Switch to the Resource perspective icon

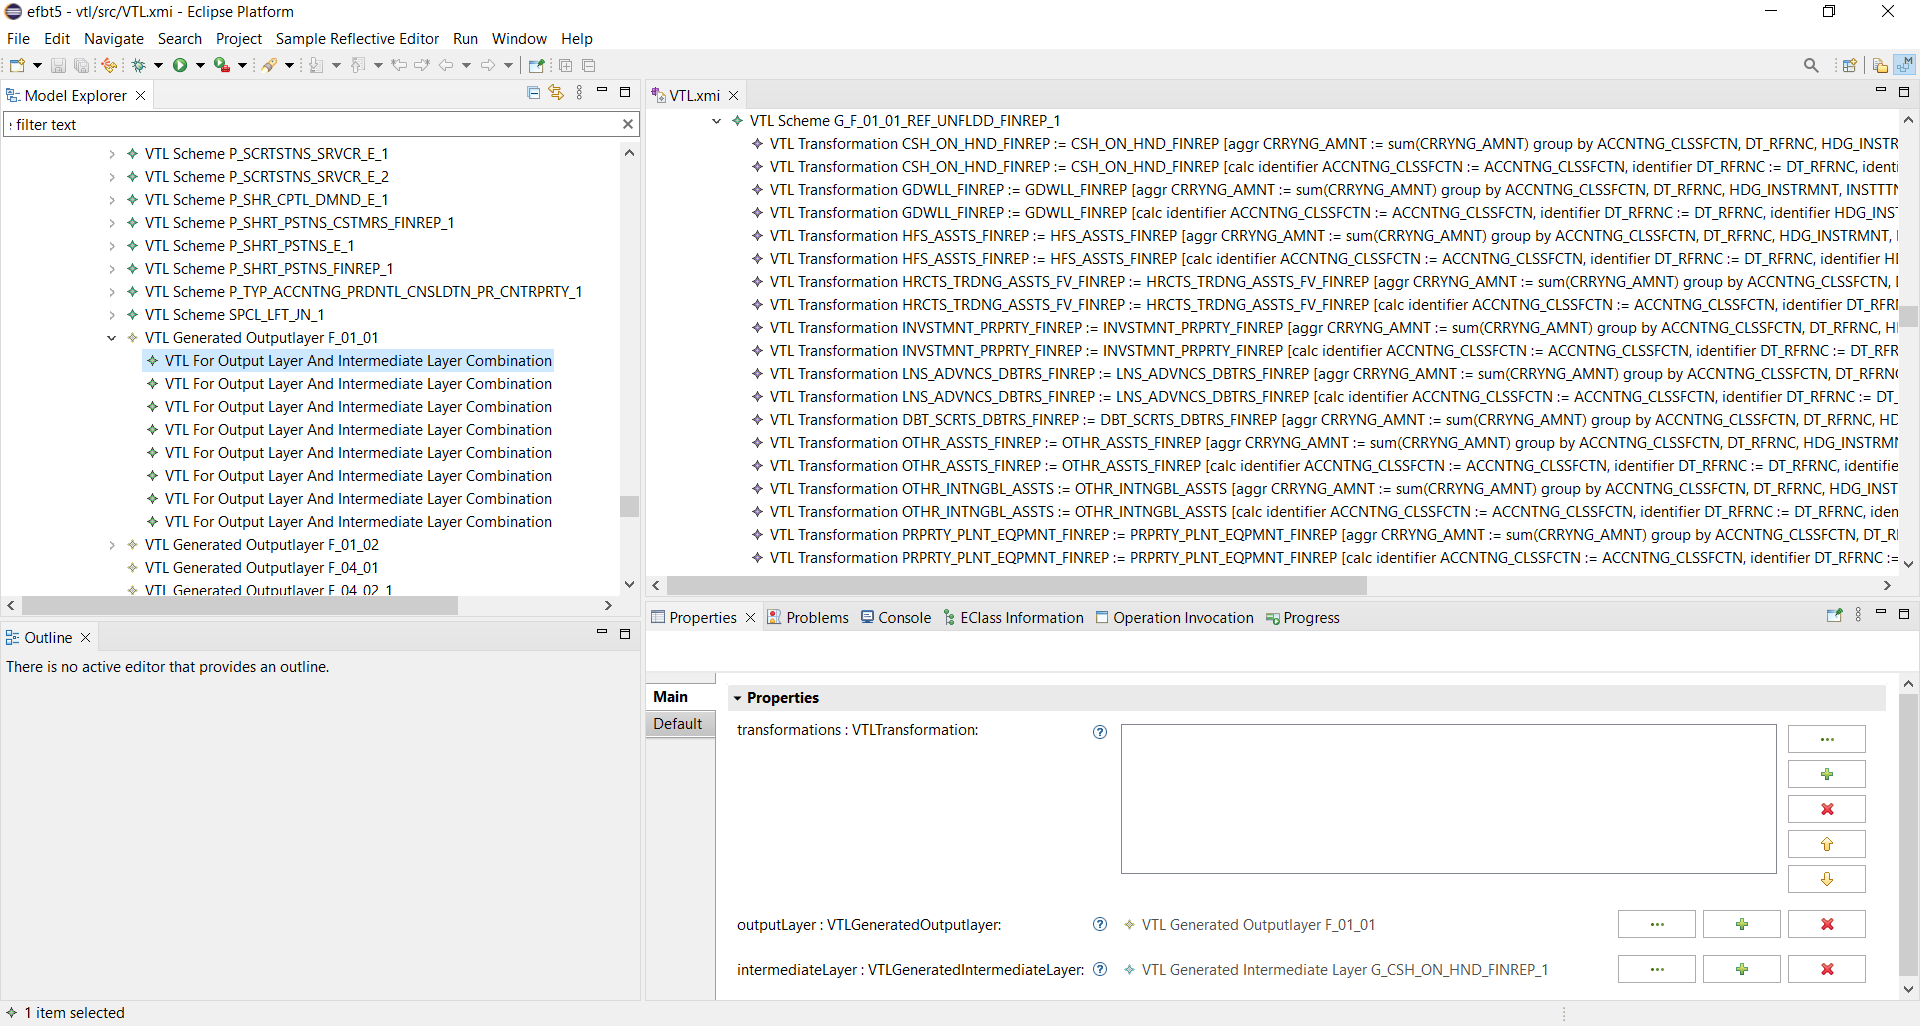1880,65
